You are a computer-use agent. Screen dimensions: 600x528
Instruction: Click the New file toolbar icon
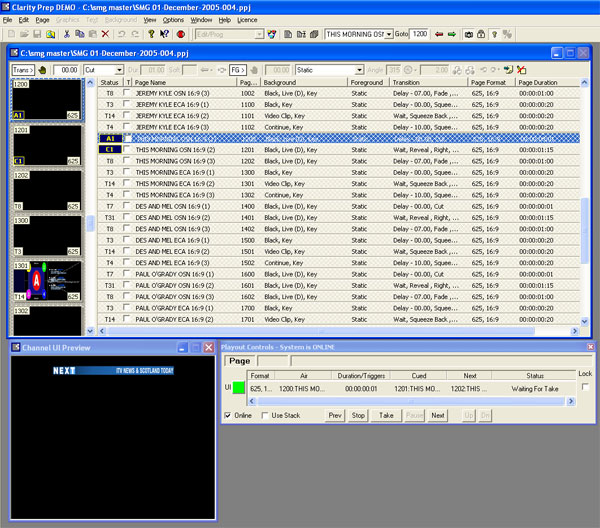(11, 34)
